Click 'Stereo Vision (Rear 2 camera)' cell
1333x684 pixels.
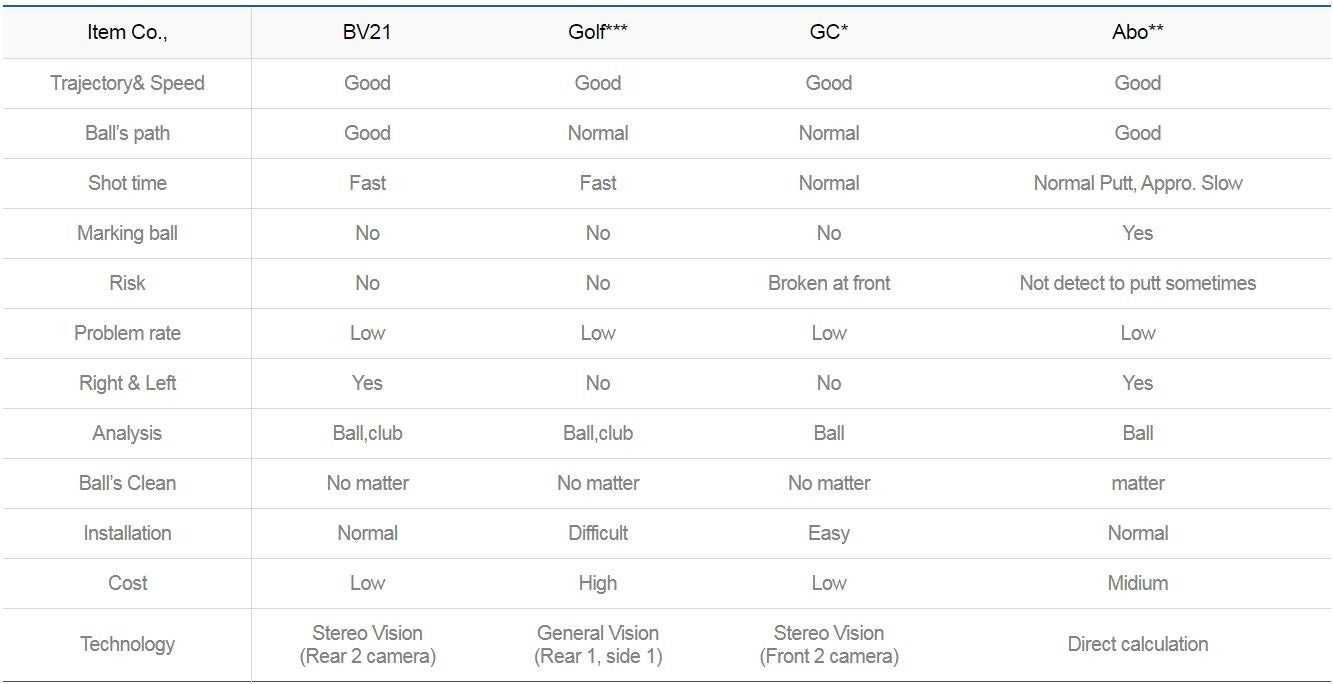367,644
